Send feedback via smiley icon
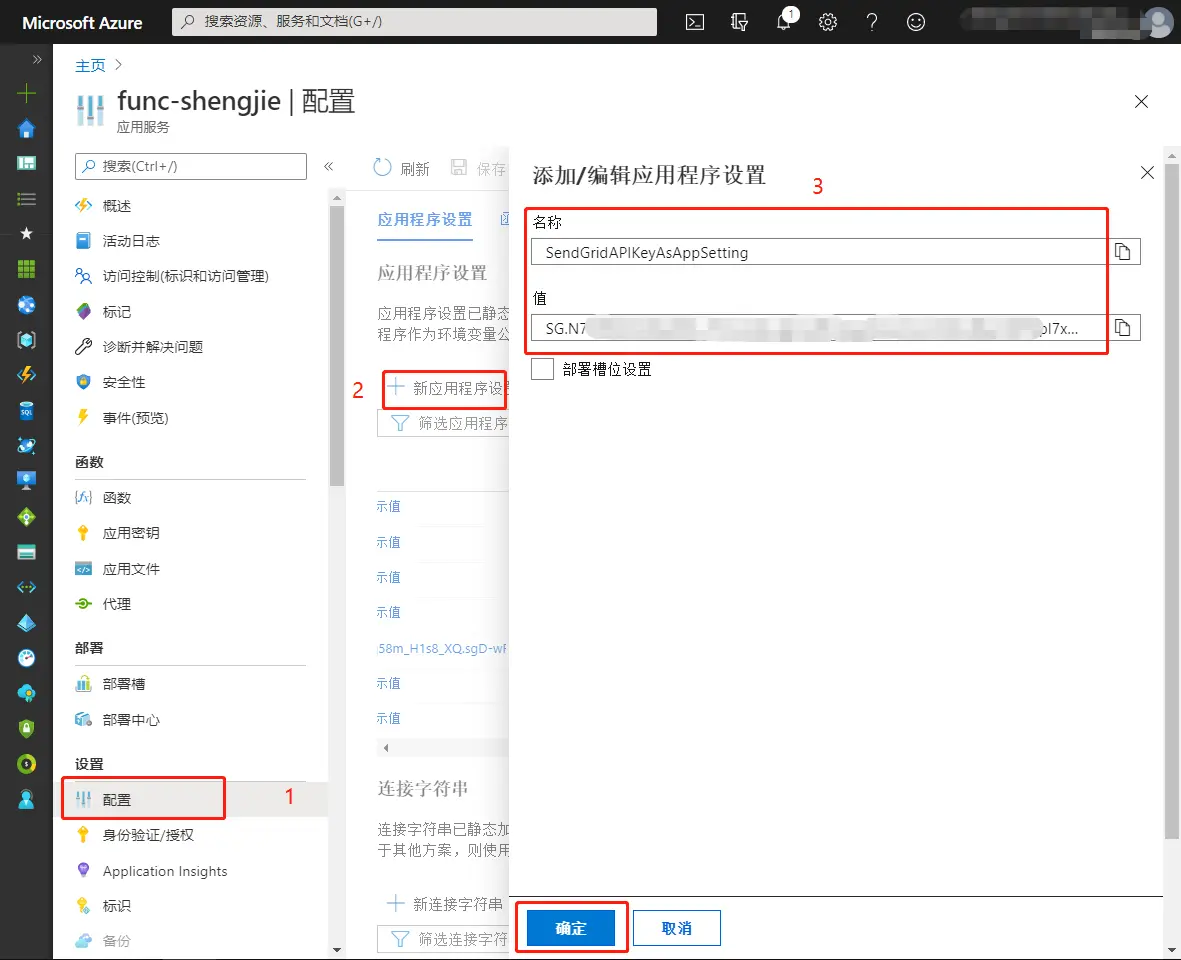Image resolution: width=1181 pixels, height=960 pixels. (x=916, y=21)
